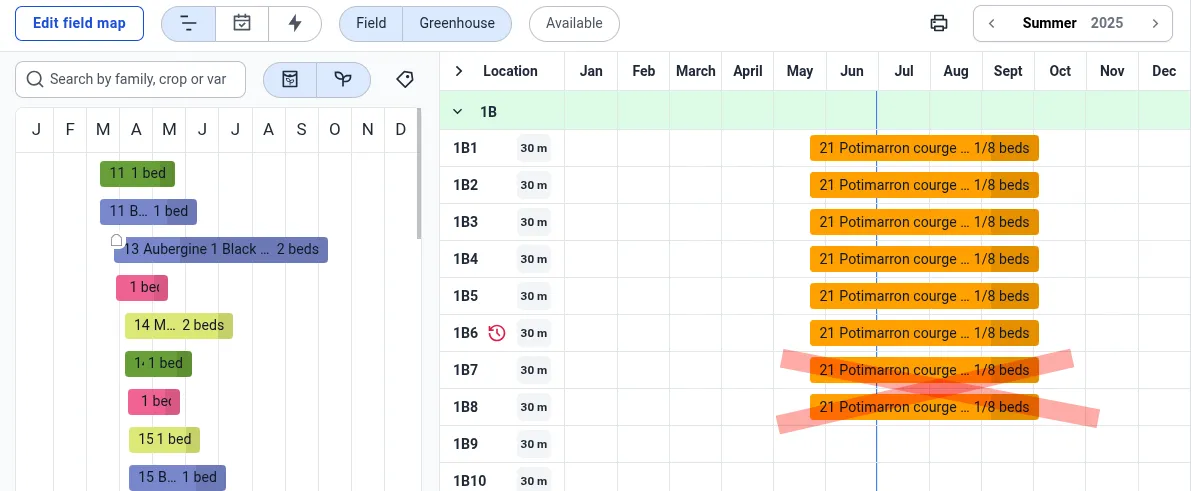Go to next season with right chevron
The image size is (1191, 491).
1155,24
